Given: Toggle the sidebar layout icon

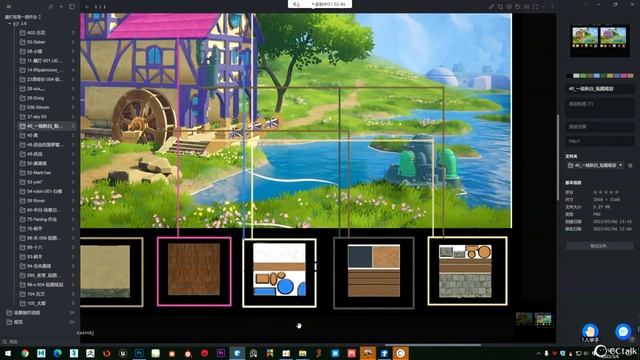Looking at the screenshot, I should [71, 7].
